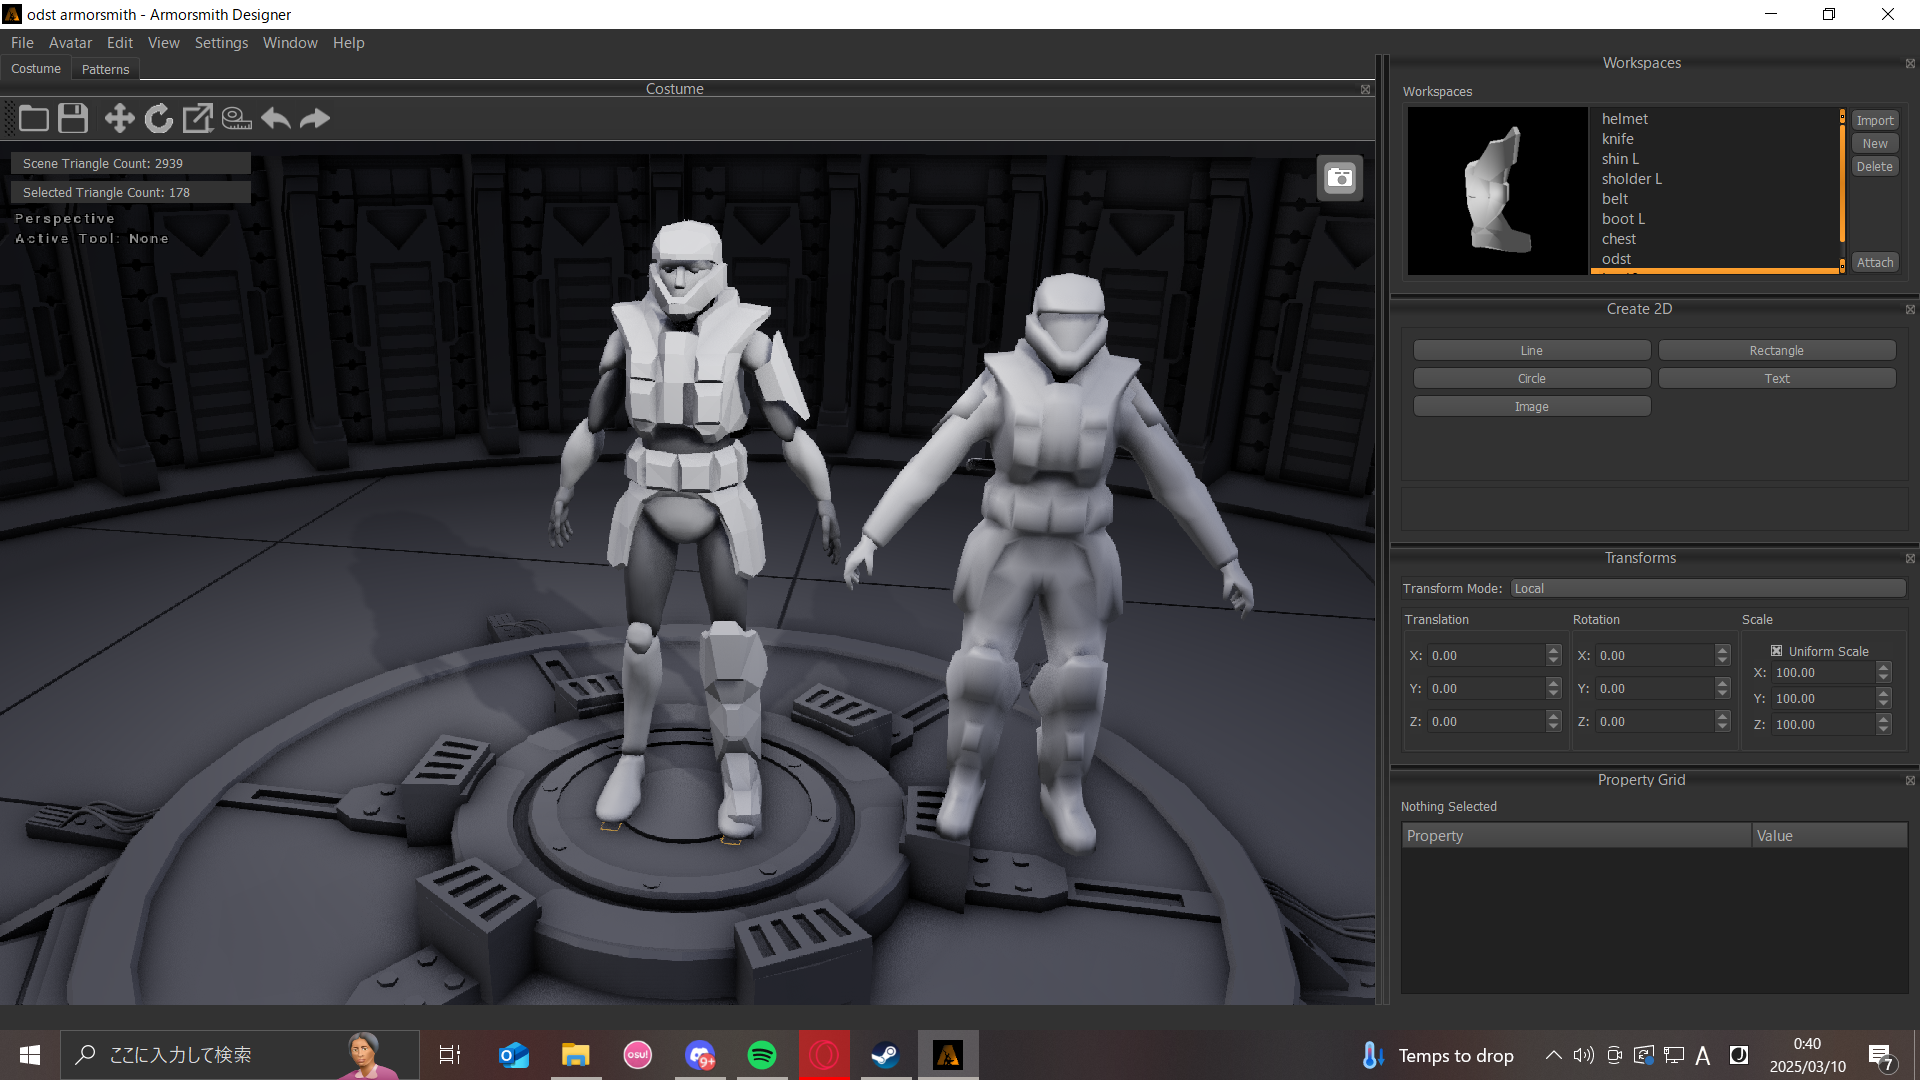Click the save floppy disk icon
The height and width of the screenshot is (1080, 1920).
pyautogui.click(x=73, y=119)
